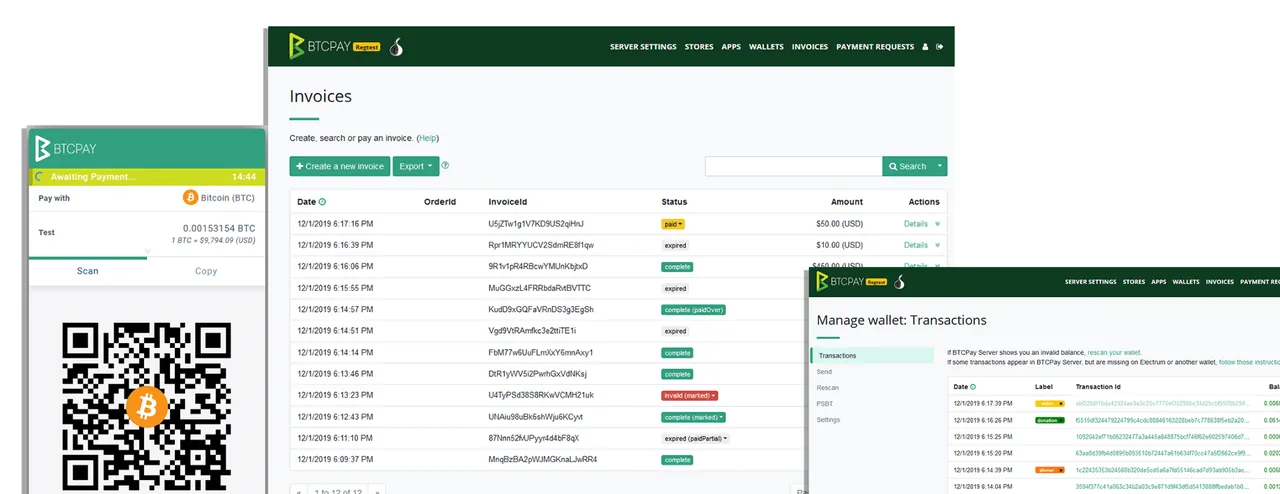Click the BTCPay logo in Invoices window
The height and width of the screenshot is (494, 1280).
pos(319,46)
